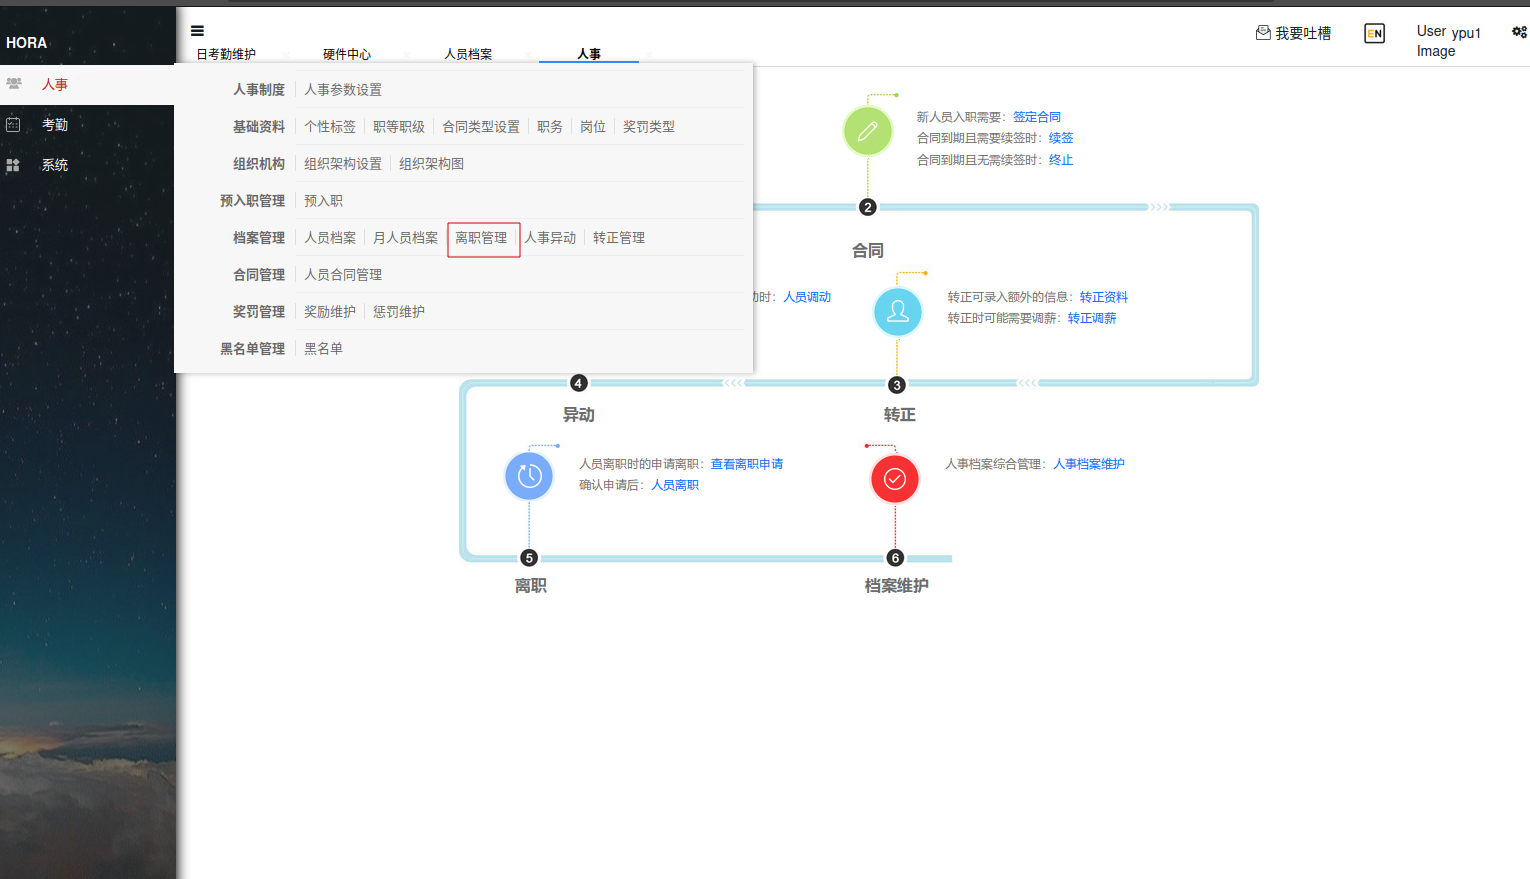Switch language using the EN toggle
The image size is (1530, 879).
coord(1374,33)
